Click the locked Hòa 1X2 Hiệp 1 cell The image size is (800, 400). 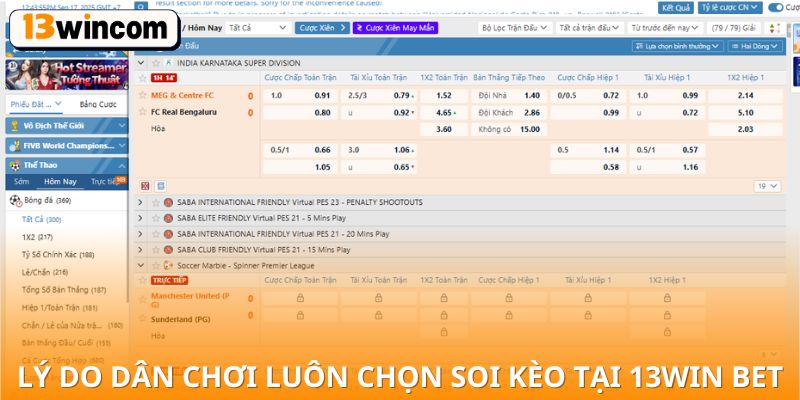pos(667,332)
